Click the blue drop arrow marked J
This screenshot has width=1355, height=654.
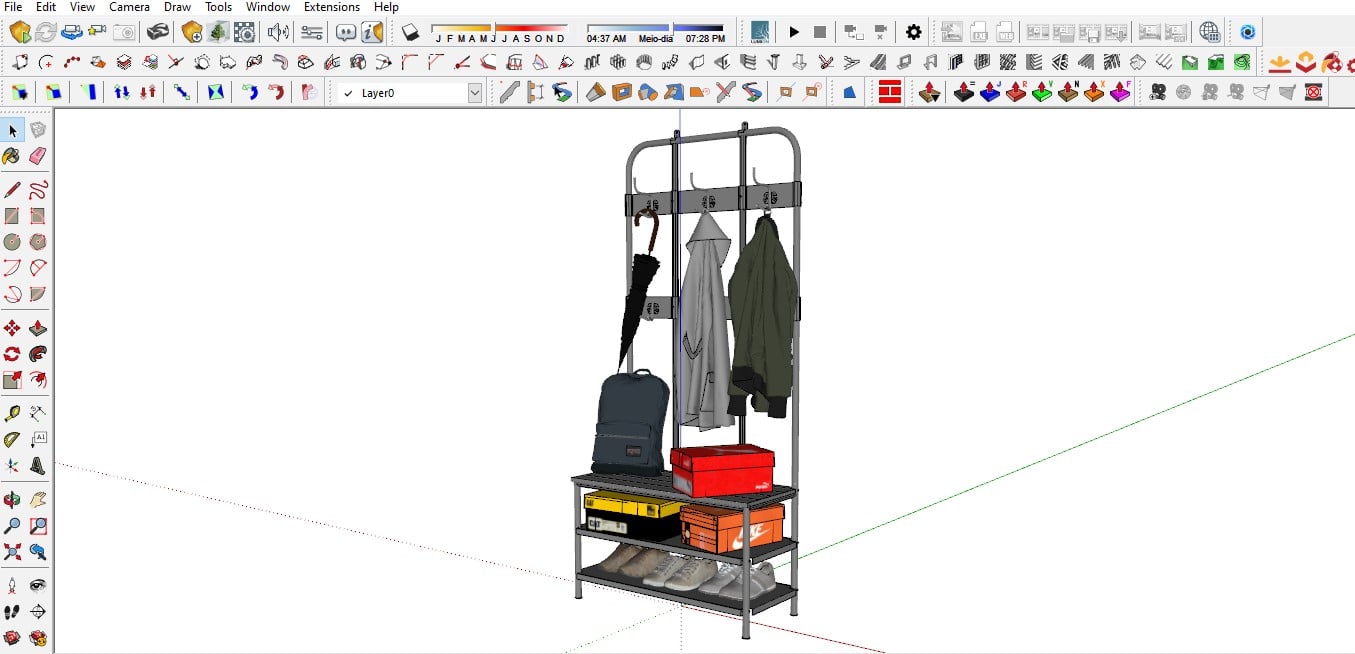coord(990,93)
